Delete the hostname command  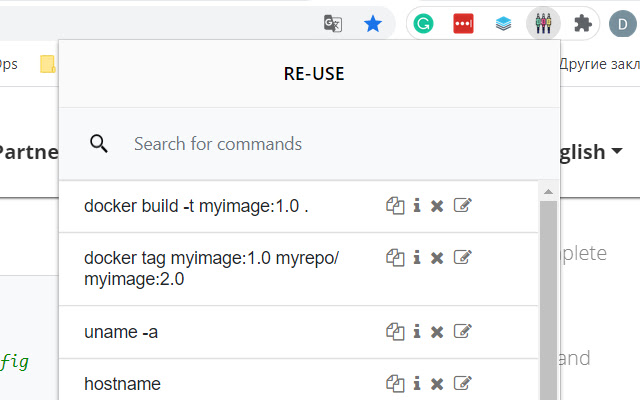pyautogui.click(x=437, y=384)
